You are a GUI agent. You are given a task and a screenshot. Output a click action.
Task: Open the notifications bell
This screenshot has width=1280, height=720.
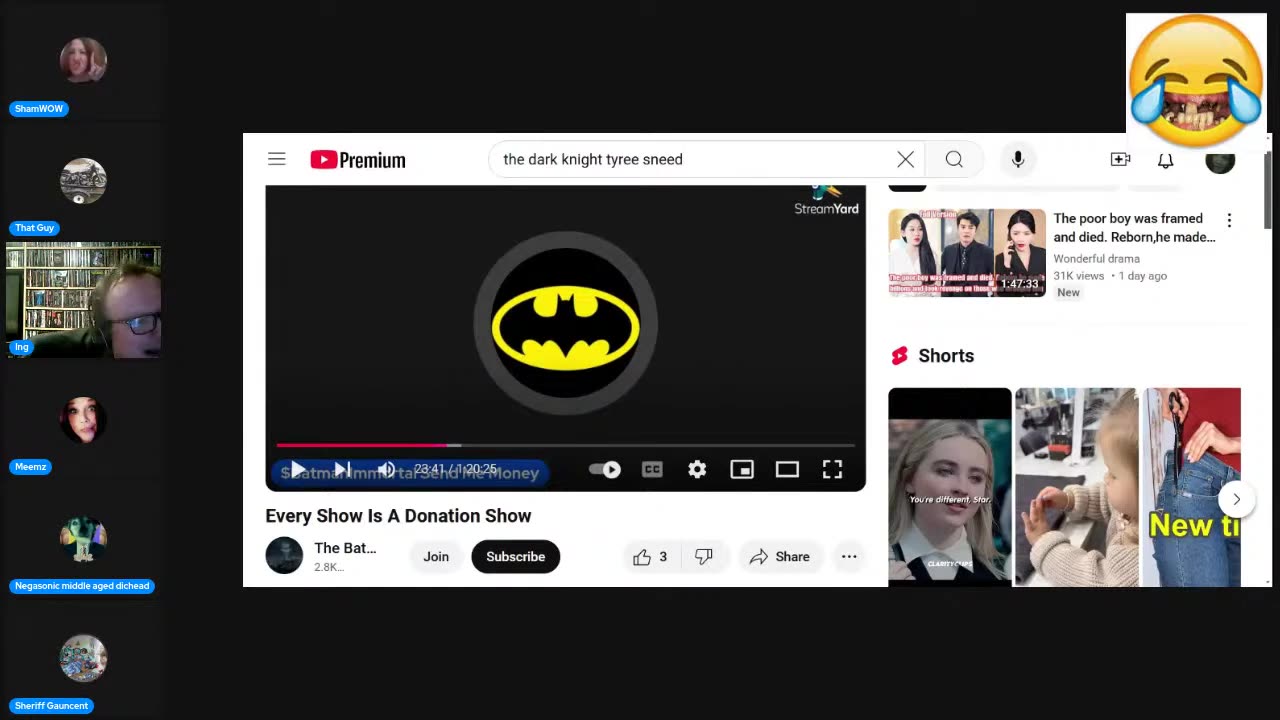[1166, 160]
